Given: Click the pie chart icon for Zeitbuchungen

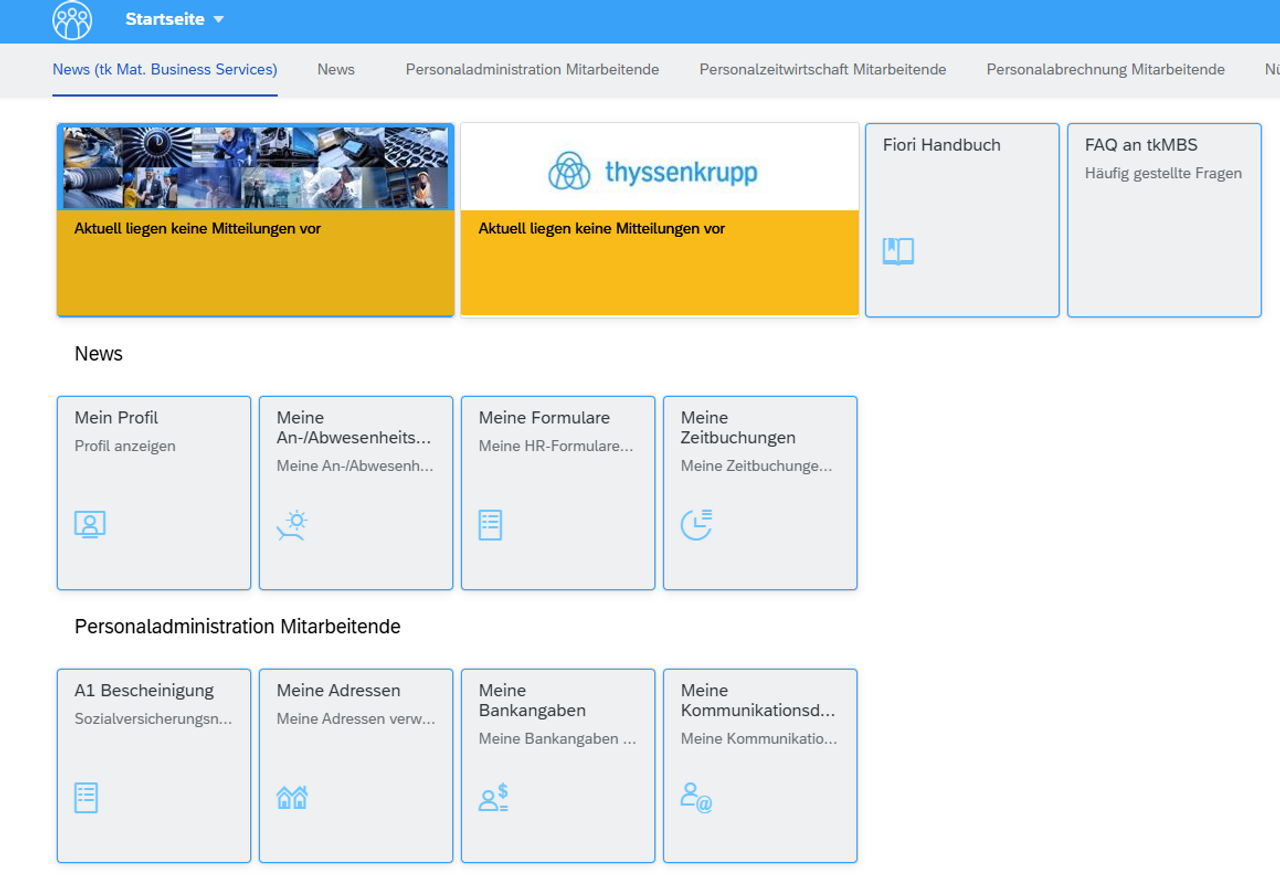Looking at the screenshot, I should 696,524.
